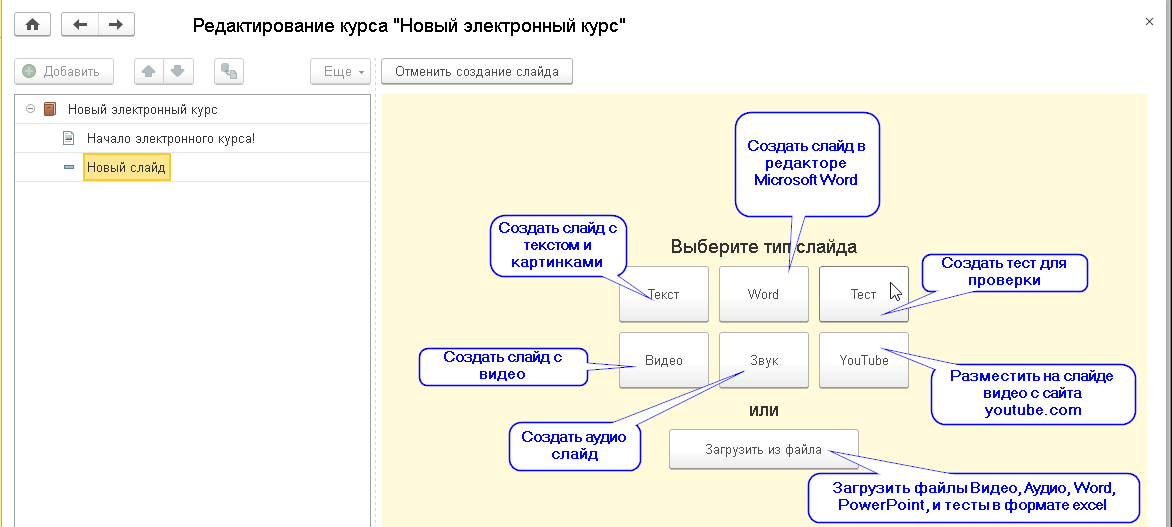Viewport: 1172px width, 527px height.
Task: Collapse the "Новый электронный курс" tree node
Action: tap(30, 110)
